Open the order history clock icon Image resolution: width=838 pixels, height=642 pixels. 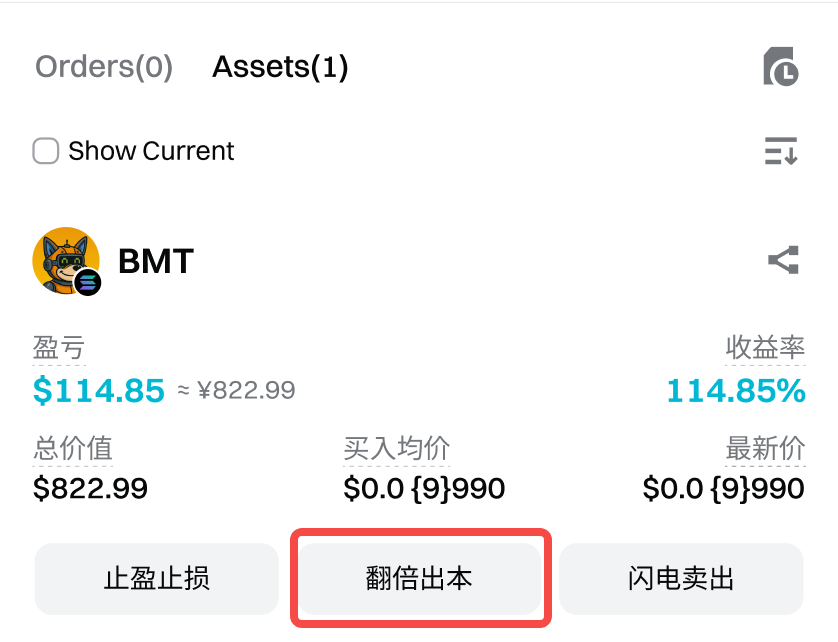[x=781, y=66]
